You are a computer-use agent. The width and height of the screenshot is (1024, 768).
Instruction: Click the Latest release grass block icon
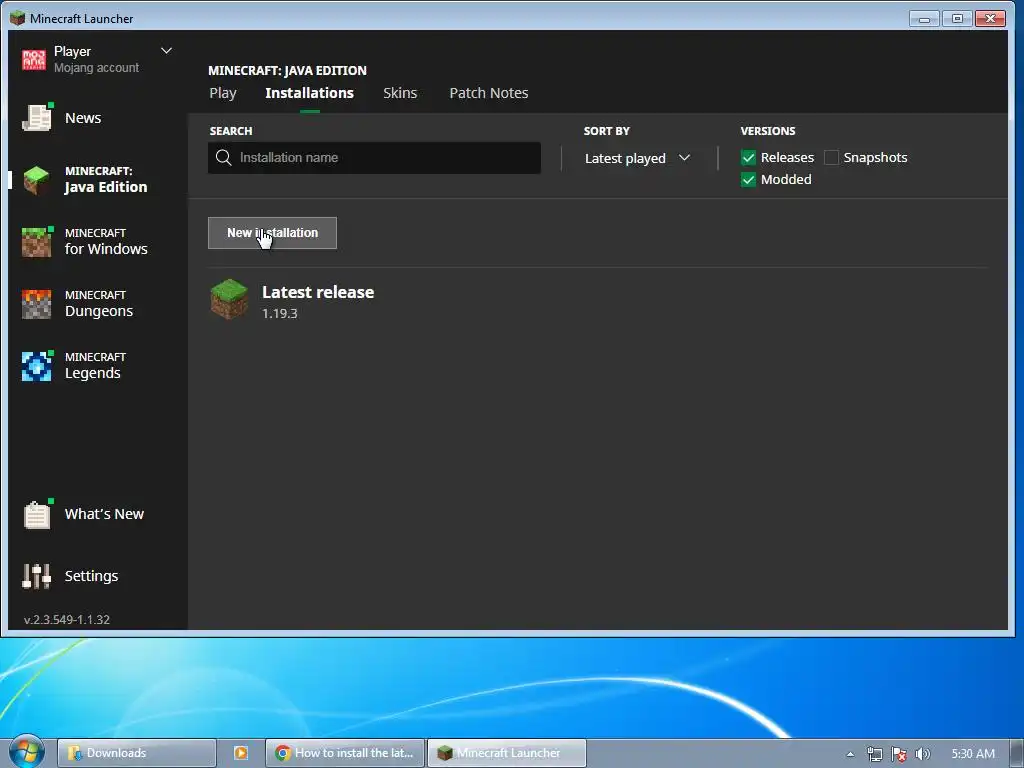click(229, 299)
